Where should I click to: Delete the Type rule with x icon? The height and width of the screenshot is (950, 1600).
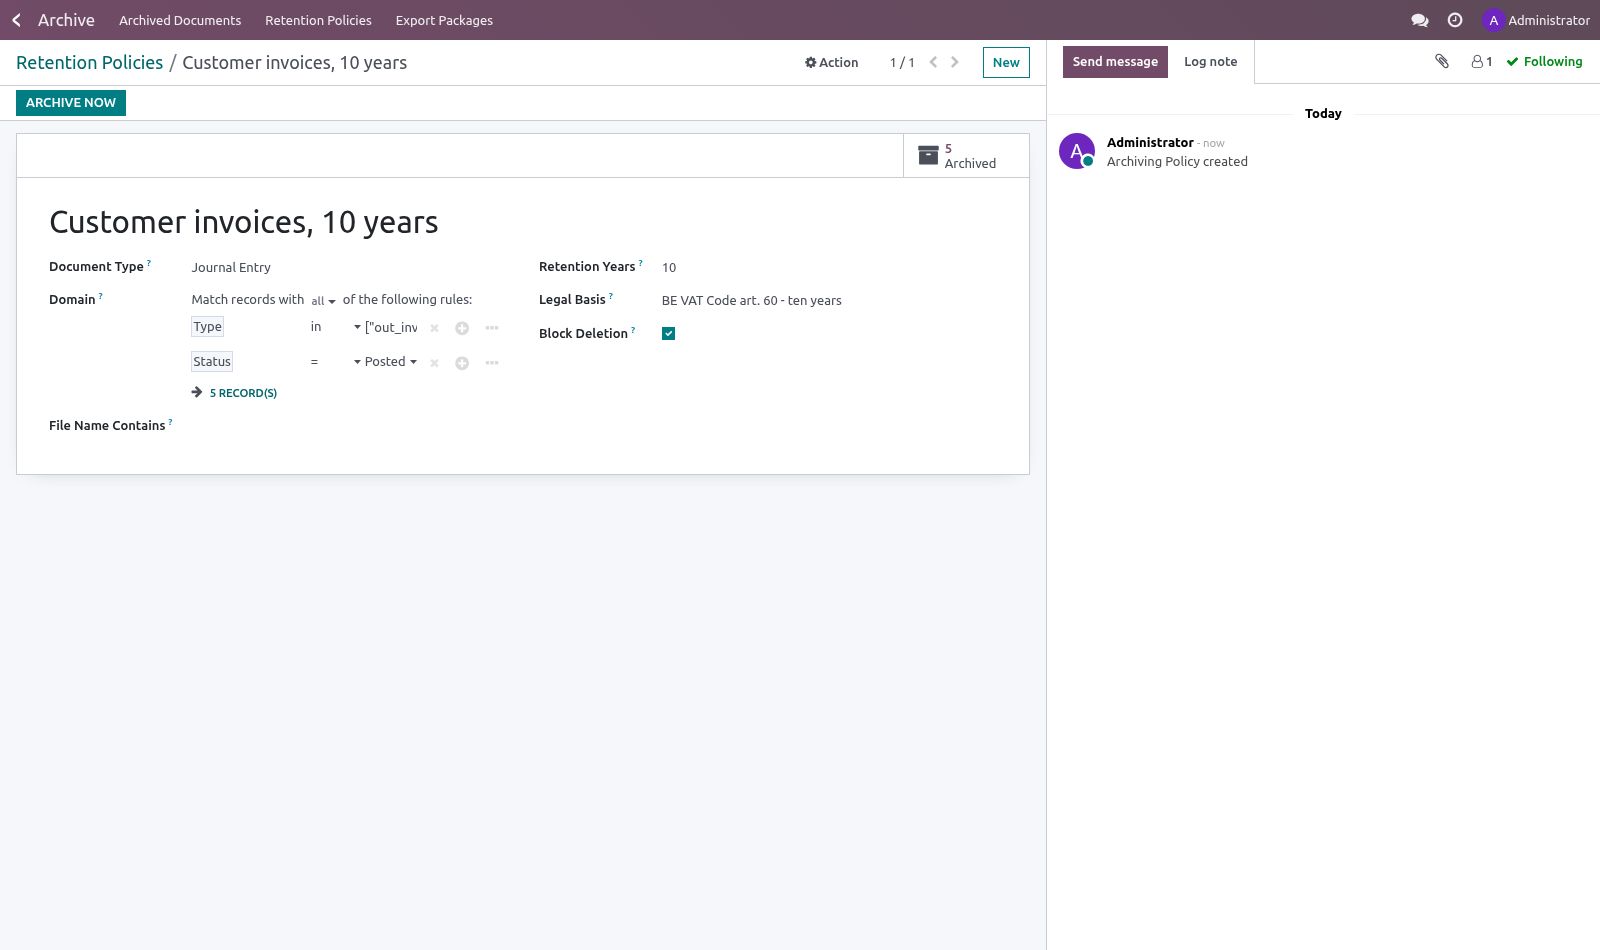[434, 328]
